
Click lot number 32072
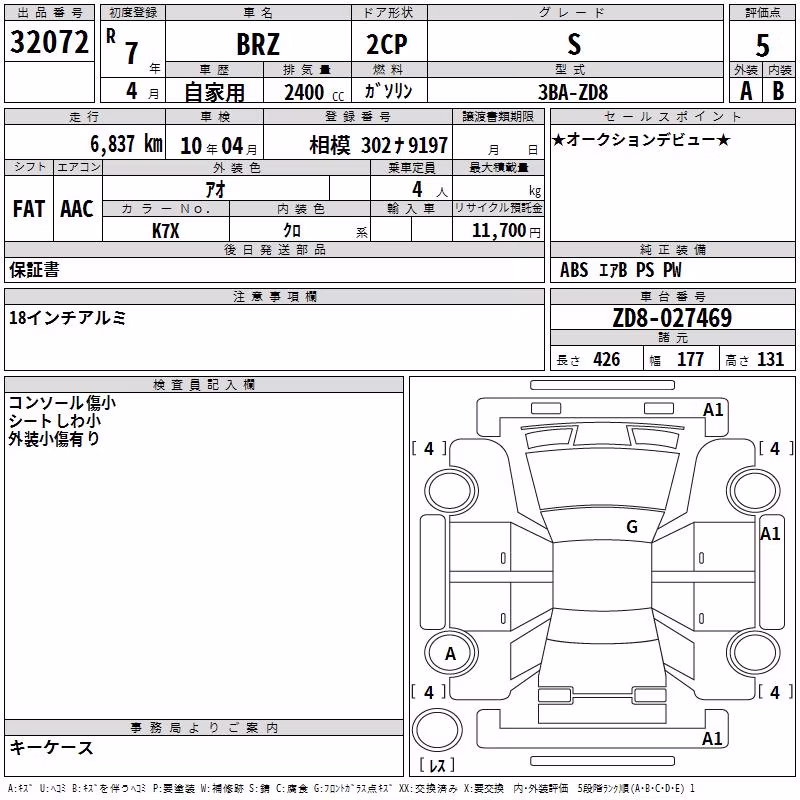click(49, 42)
